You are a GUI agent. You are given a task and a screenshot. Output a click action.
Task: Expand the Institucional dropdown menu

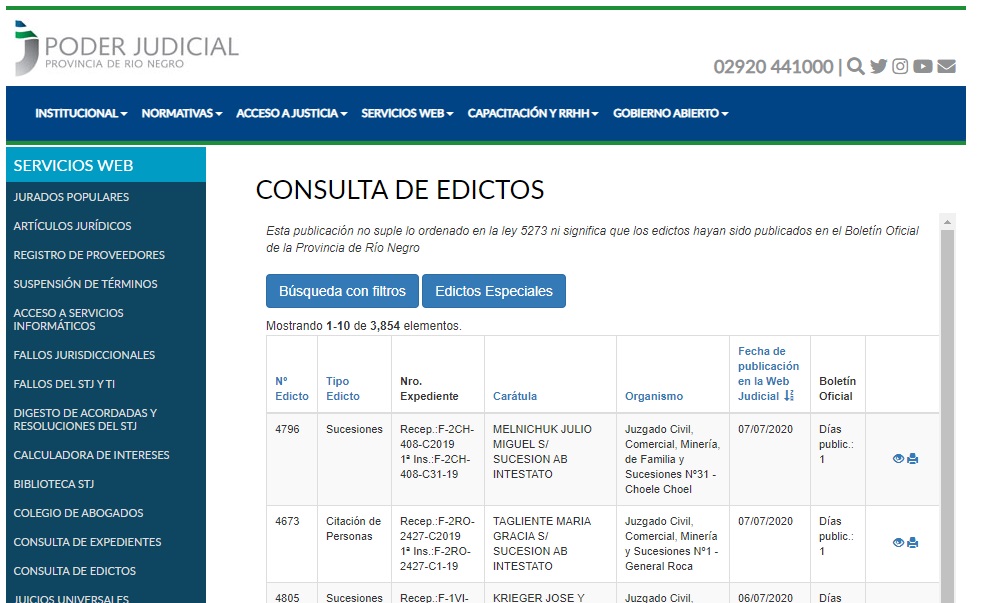click(81, 114)
